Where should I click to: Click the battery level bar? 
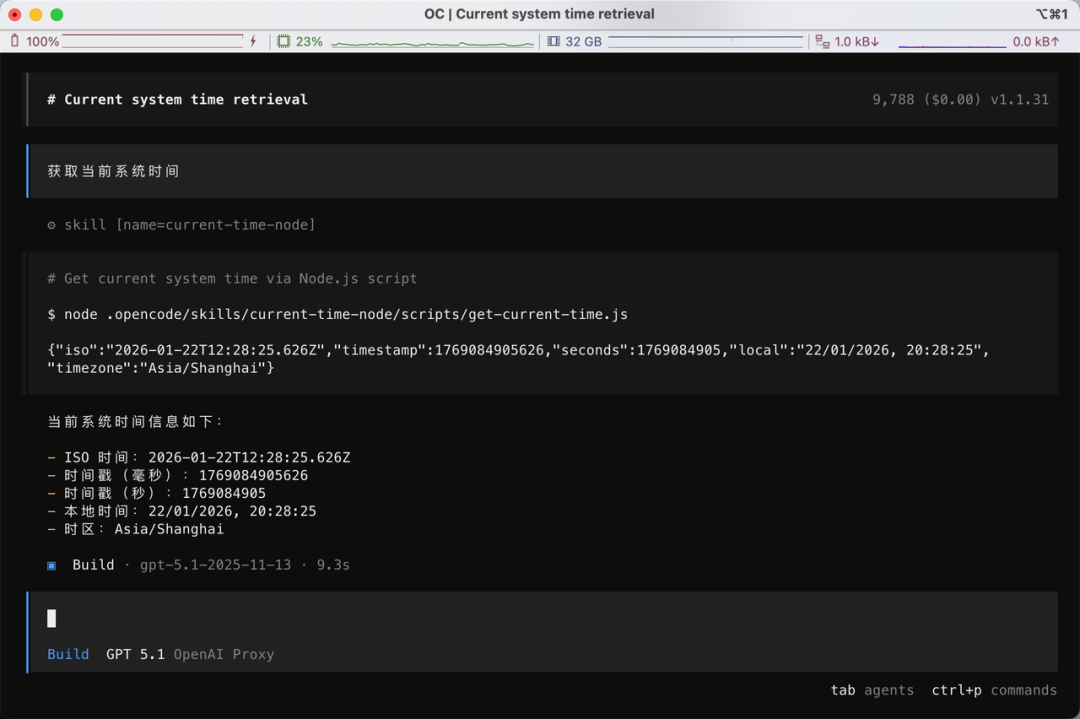[x=152, y=41]
